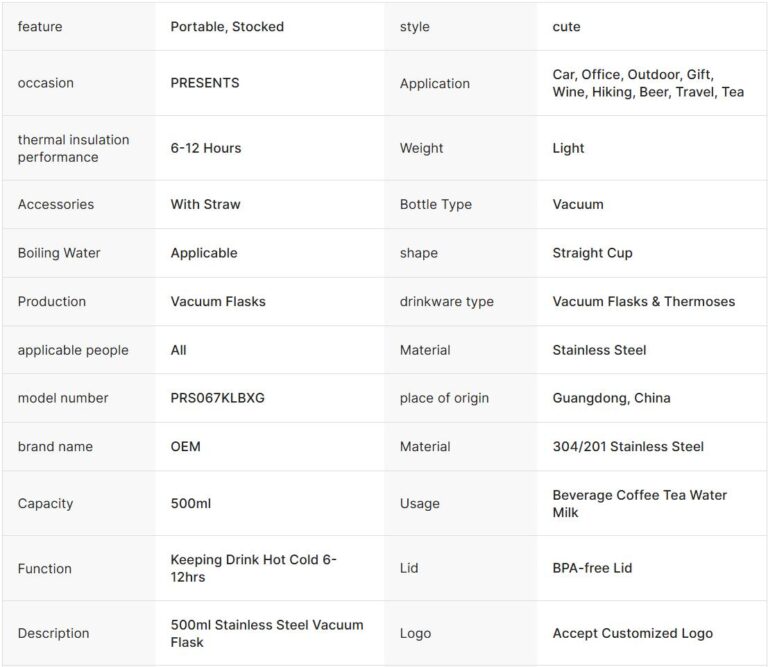The height and width of the screenshot is (667, 768).
Task: Select the '304/201 Stainless Steel' material value
Action: click(x=628, y=446)
